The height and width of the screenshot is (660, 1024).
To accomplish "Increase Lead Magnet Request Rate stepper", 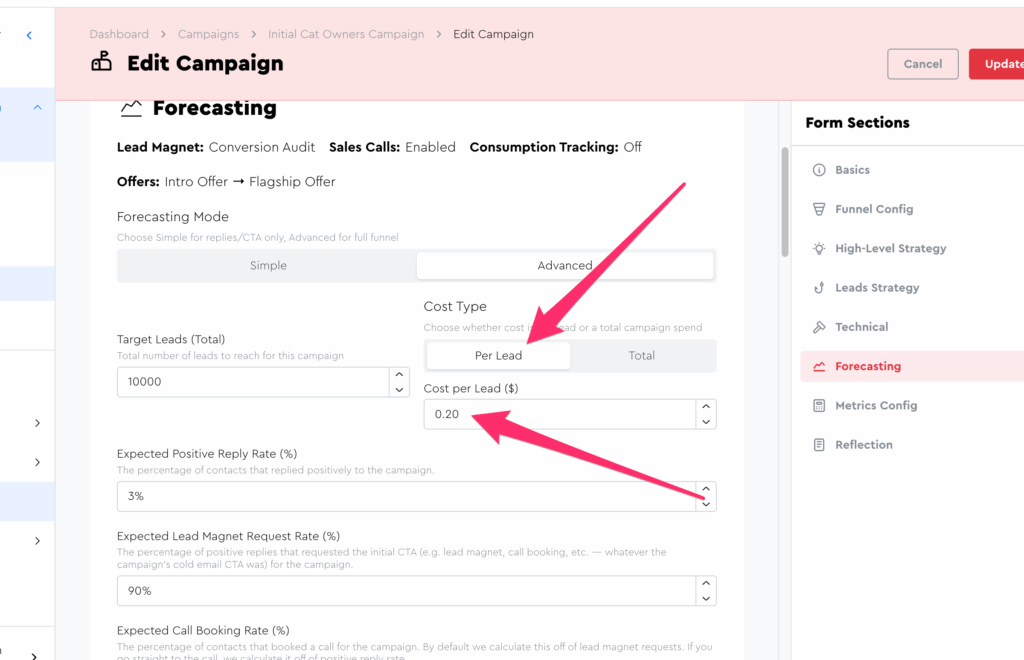I will point(707,583).
